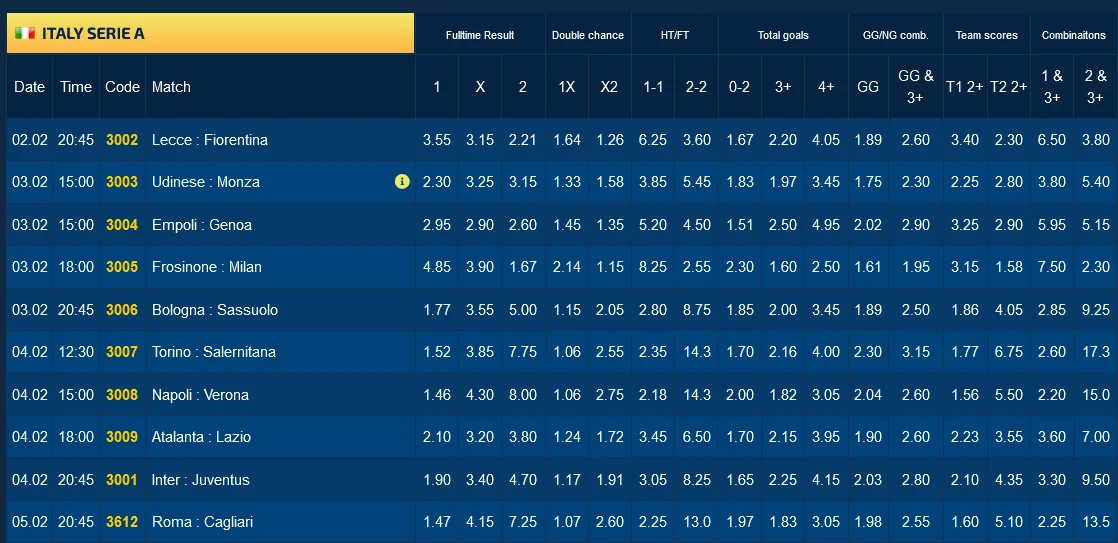The width and height of the screenshot is (1118, 543).
Task: Click the Italy flag icon in header
Action: 25,33
